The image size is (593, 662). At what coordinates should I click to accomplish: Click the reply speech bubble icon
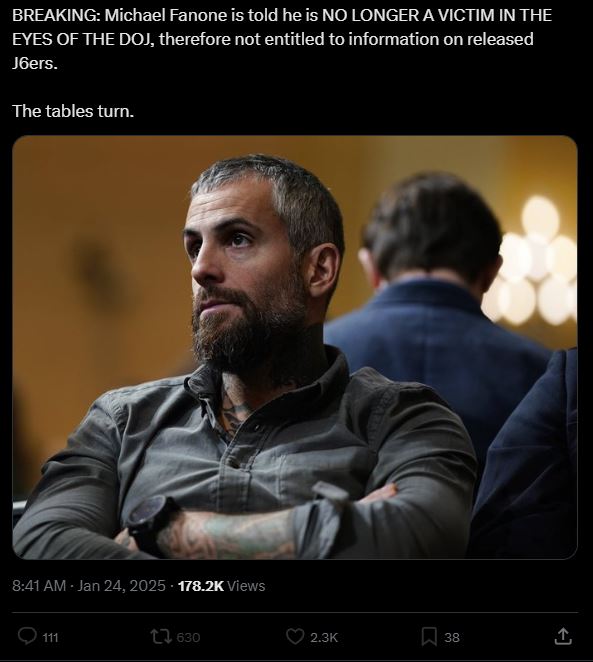[x=27, y=636]
